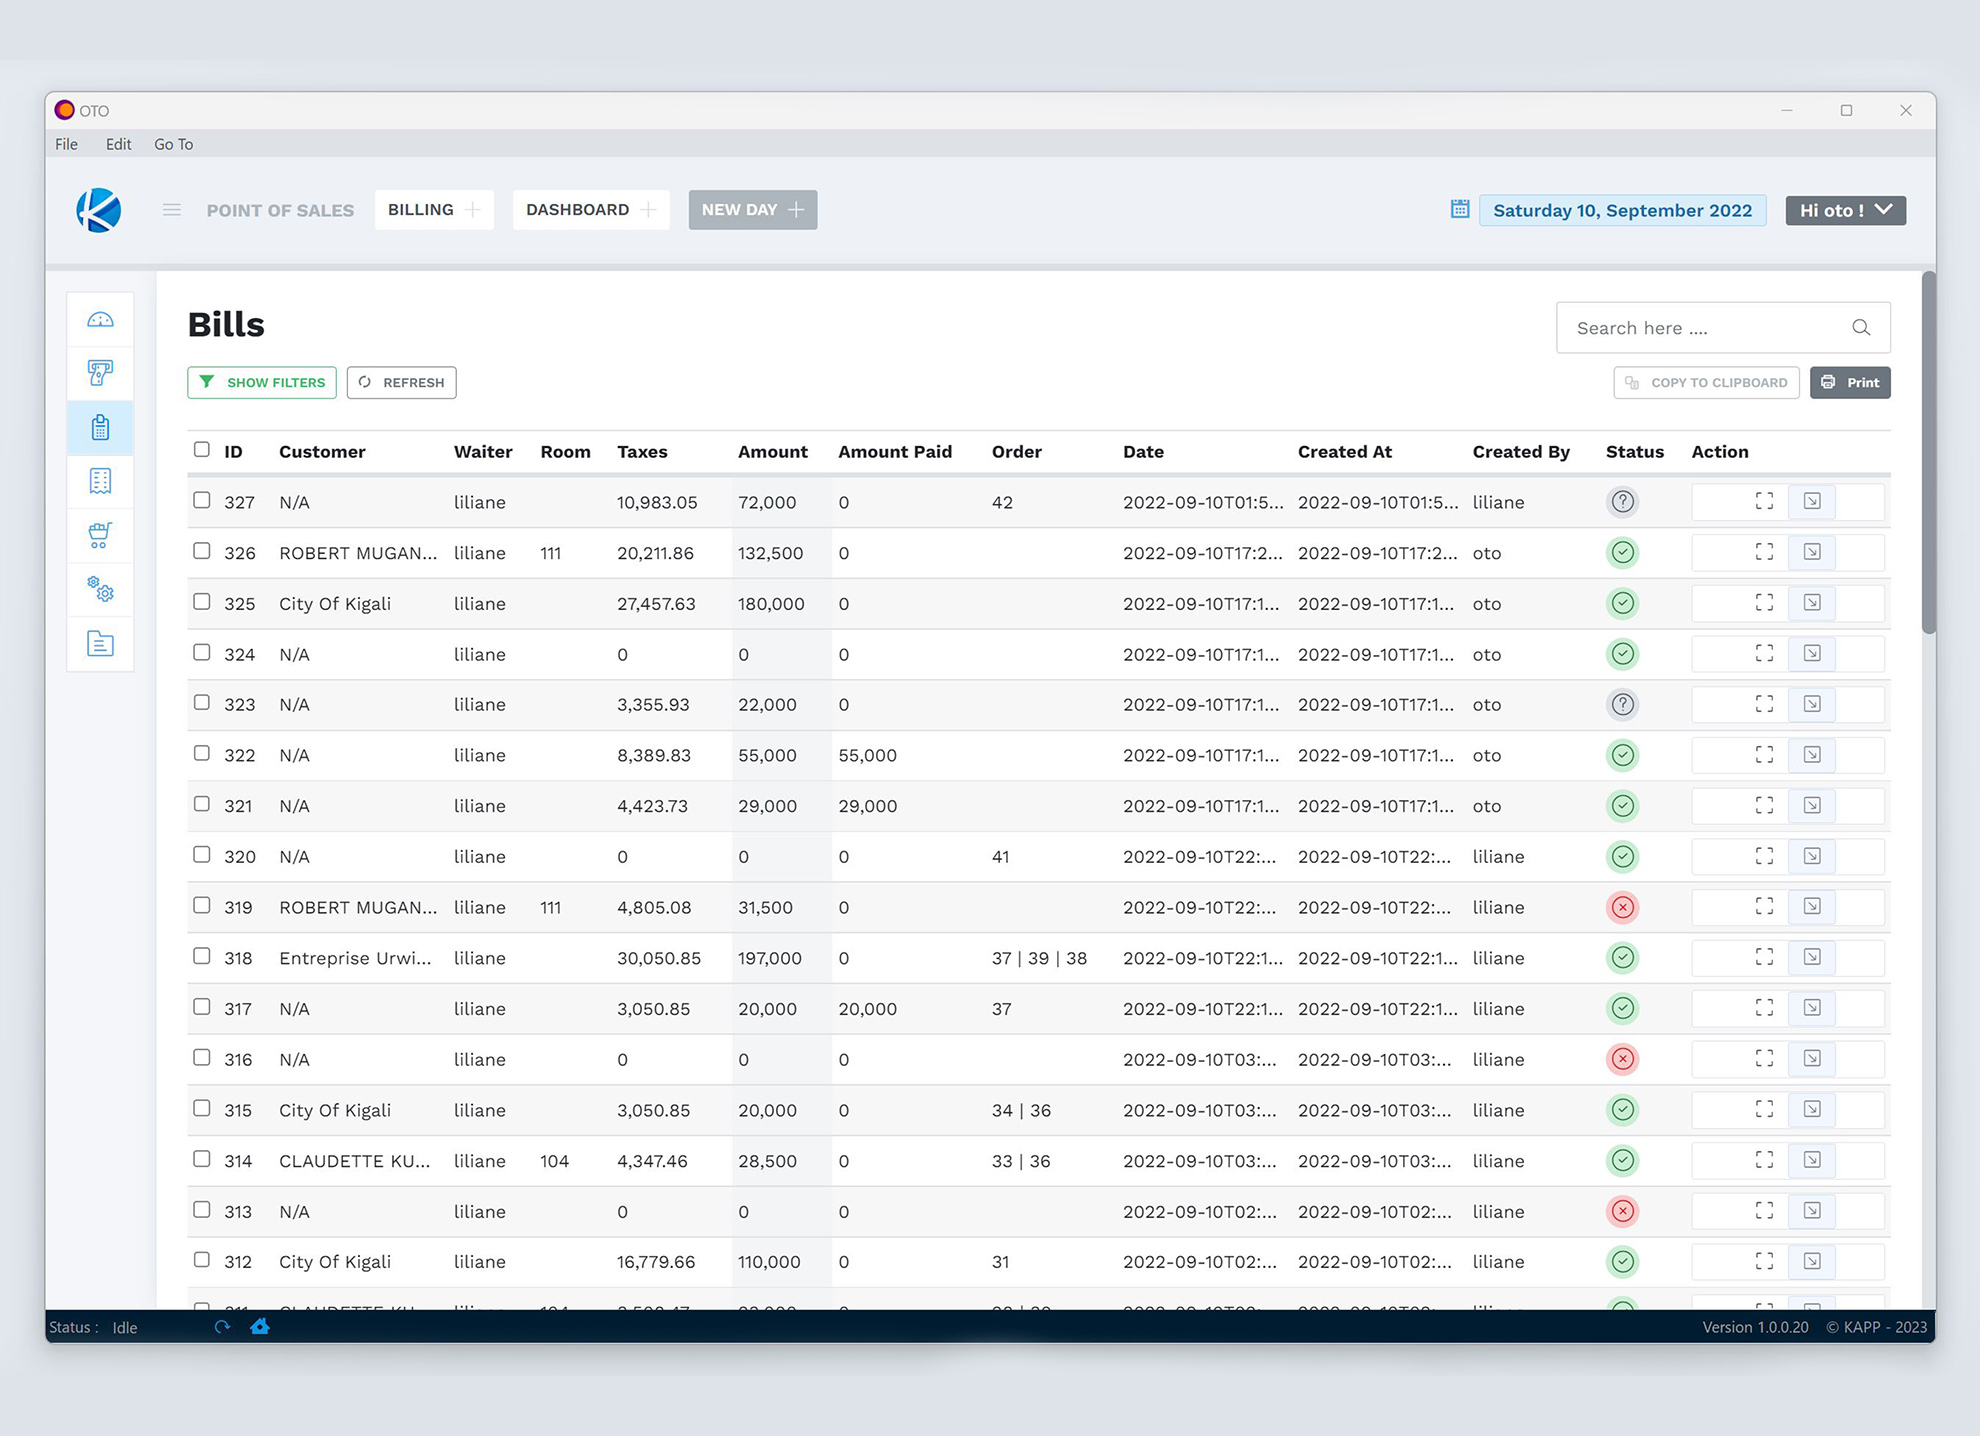The image size is (1980, 1436).
Task: Click the calendar icon beside date
Action: pyautogui.click(x=1460, y=209)
